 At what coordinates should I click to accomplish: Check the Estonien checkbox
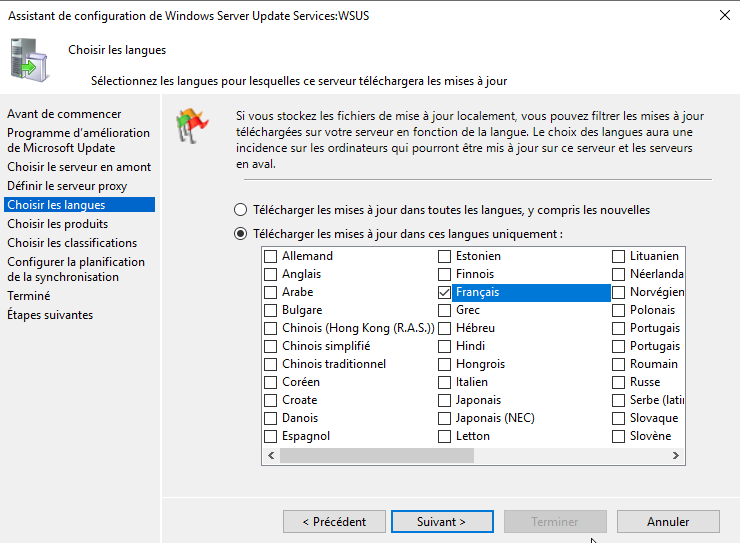pyautogui.click(x=444, y=256)
